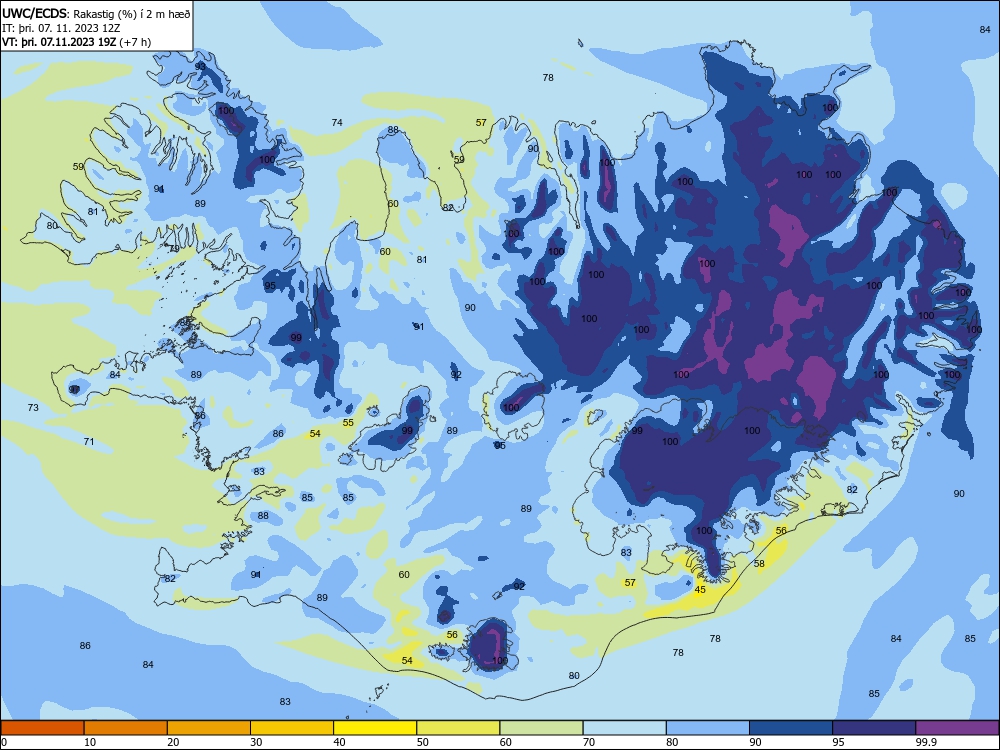Click the pale blue 70–80 legend swatch

(x=625, y=728)
